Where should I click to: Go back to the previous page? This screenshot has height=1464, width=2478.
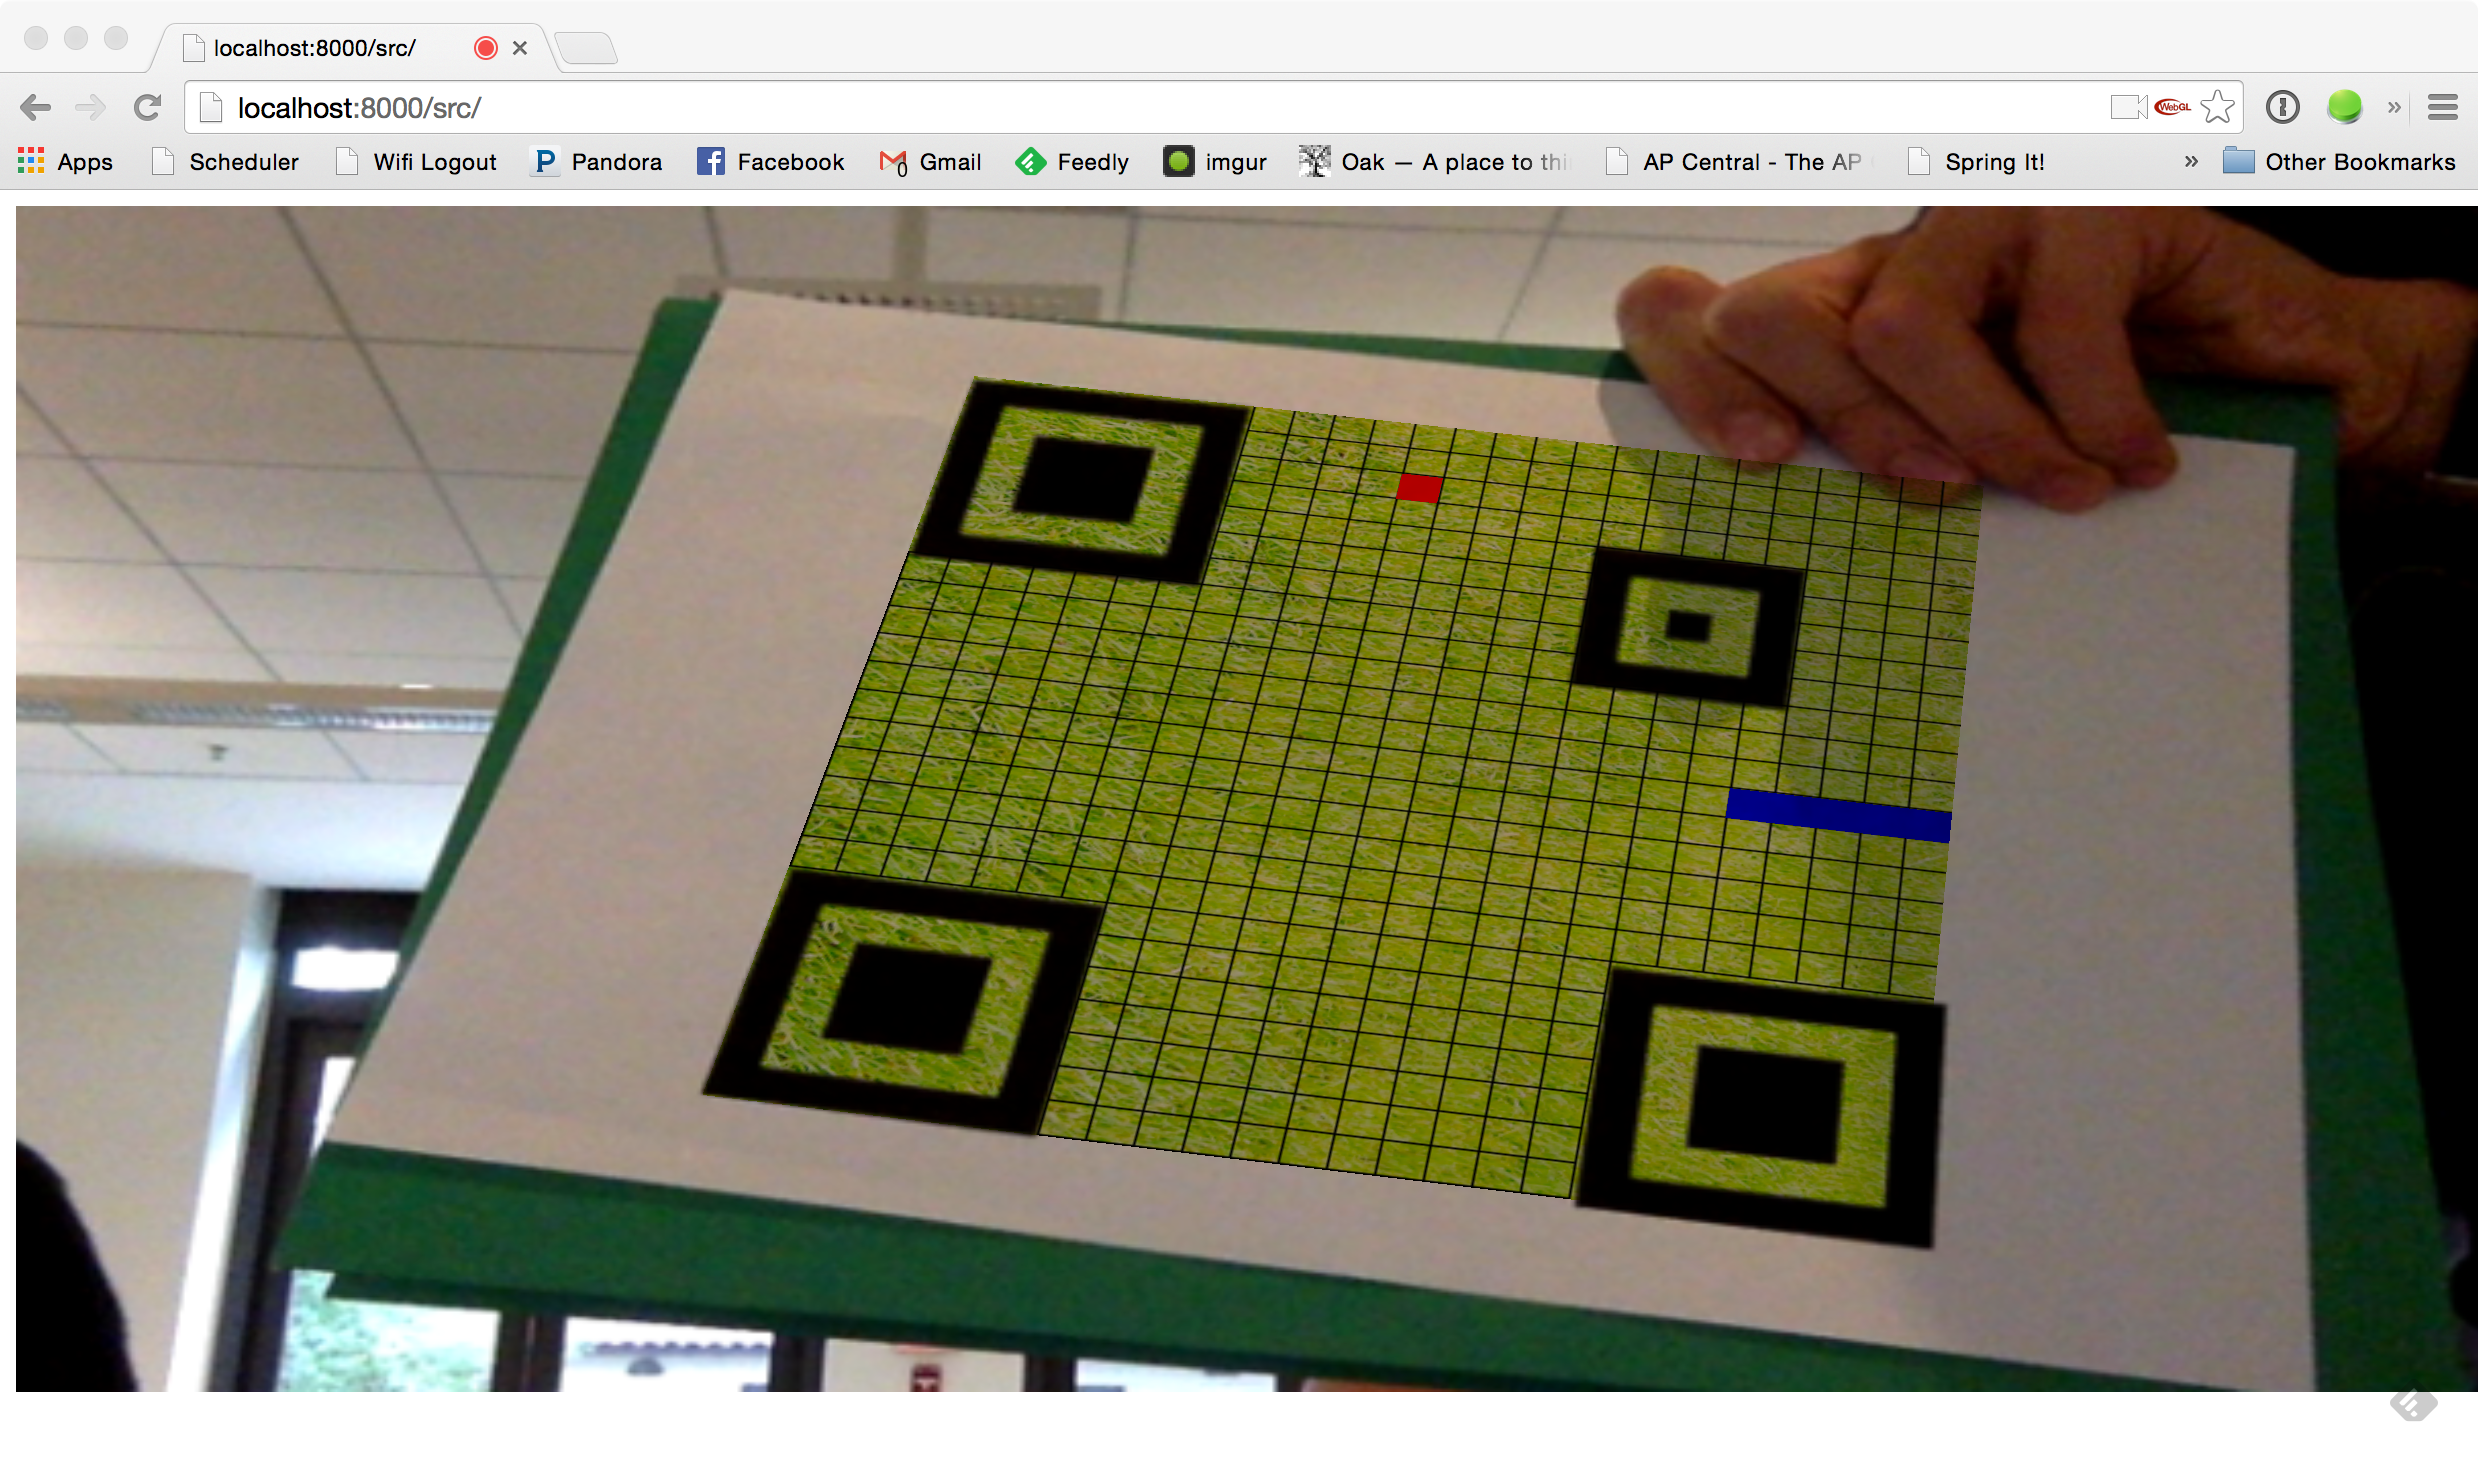click(x=36, y=107)
